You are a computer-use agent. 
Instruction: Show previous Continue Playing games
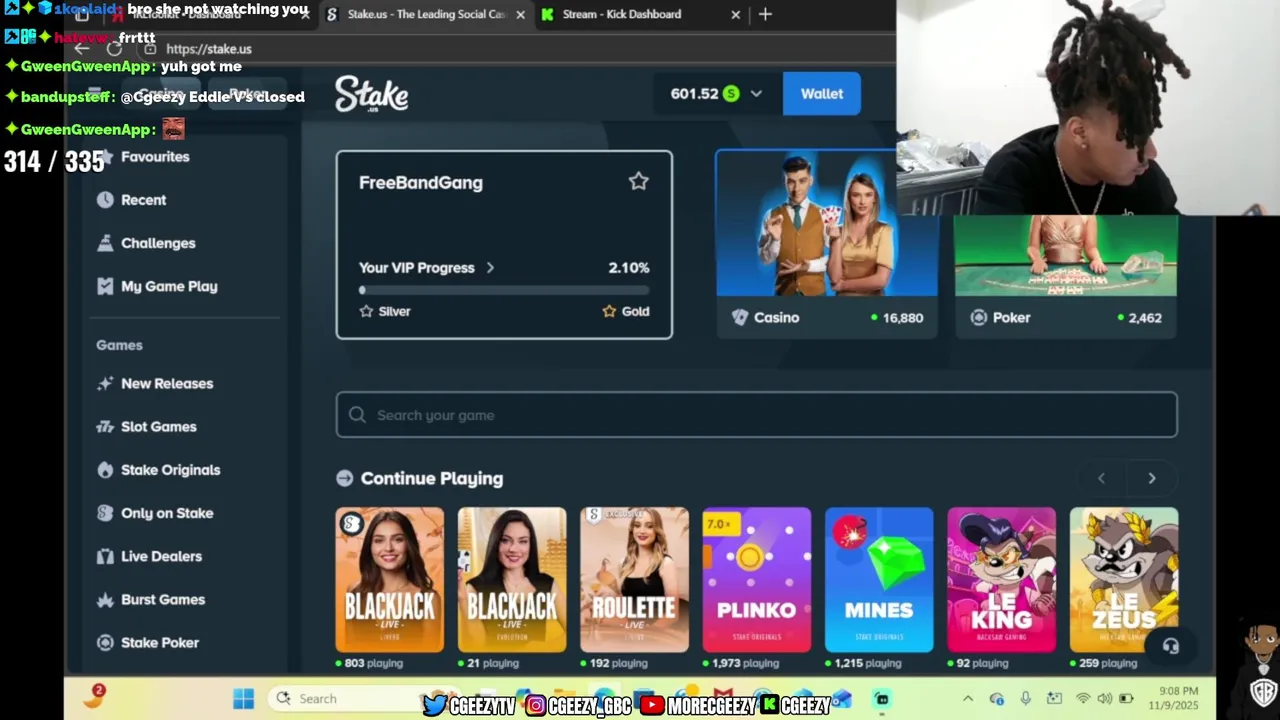pos(1101,478)
